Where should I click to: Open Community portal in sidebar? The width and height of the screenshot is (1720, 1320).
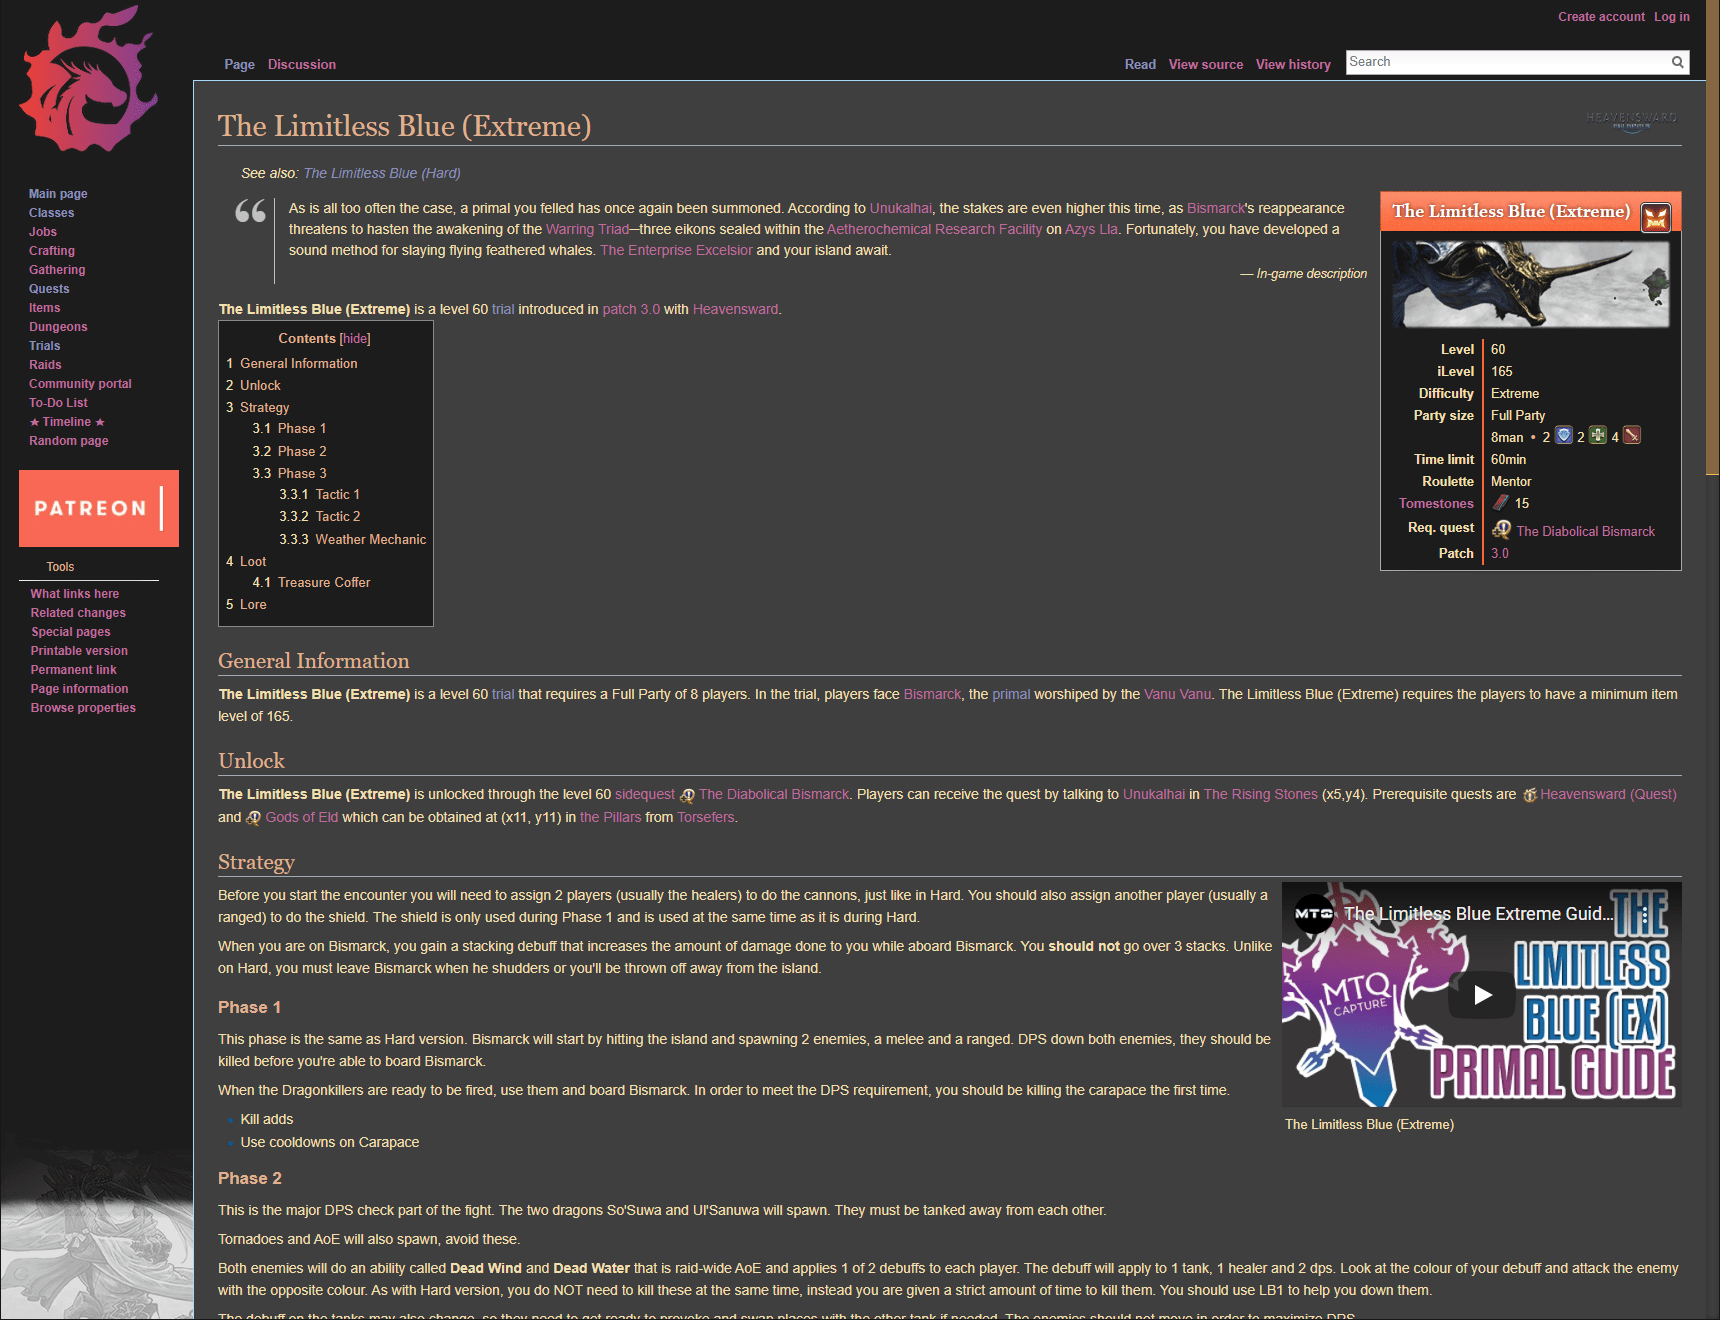tap(80, 384)
